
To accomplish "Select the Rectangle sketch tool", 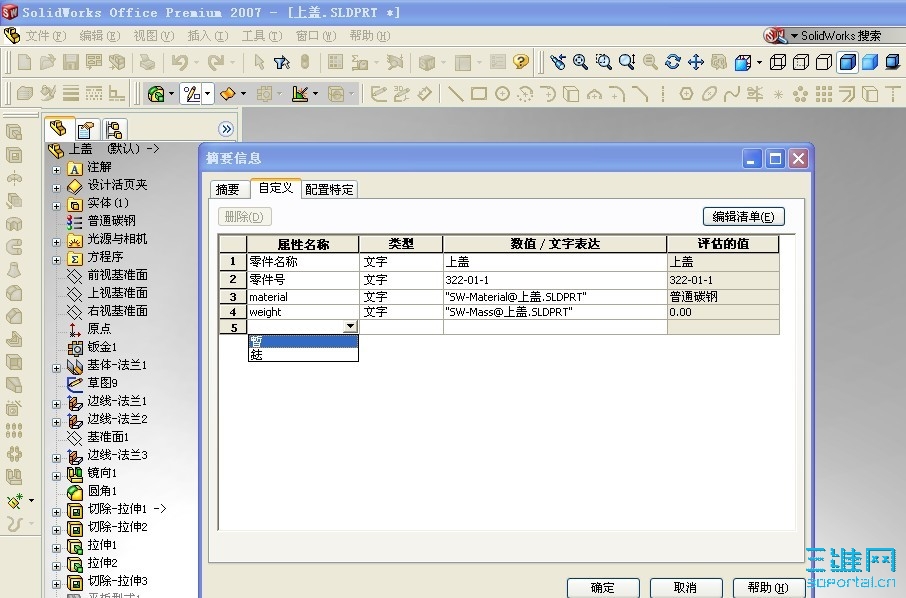I will coord(478,93).
